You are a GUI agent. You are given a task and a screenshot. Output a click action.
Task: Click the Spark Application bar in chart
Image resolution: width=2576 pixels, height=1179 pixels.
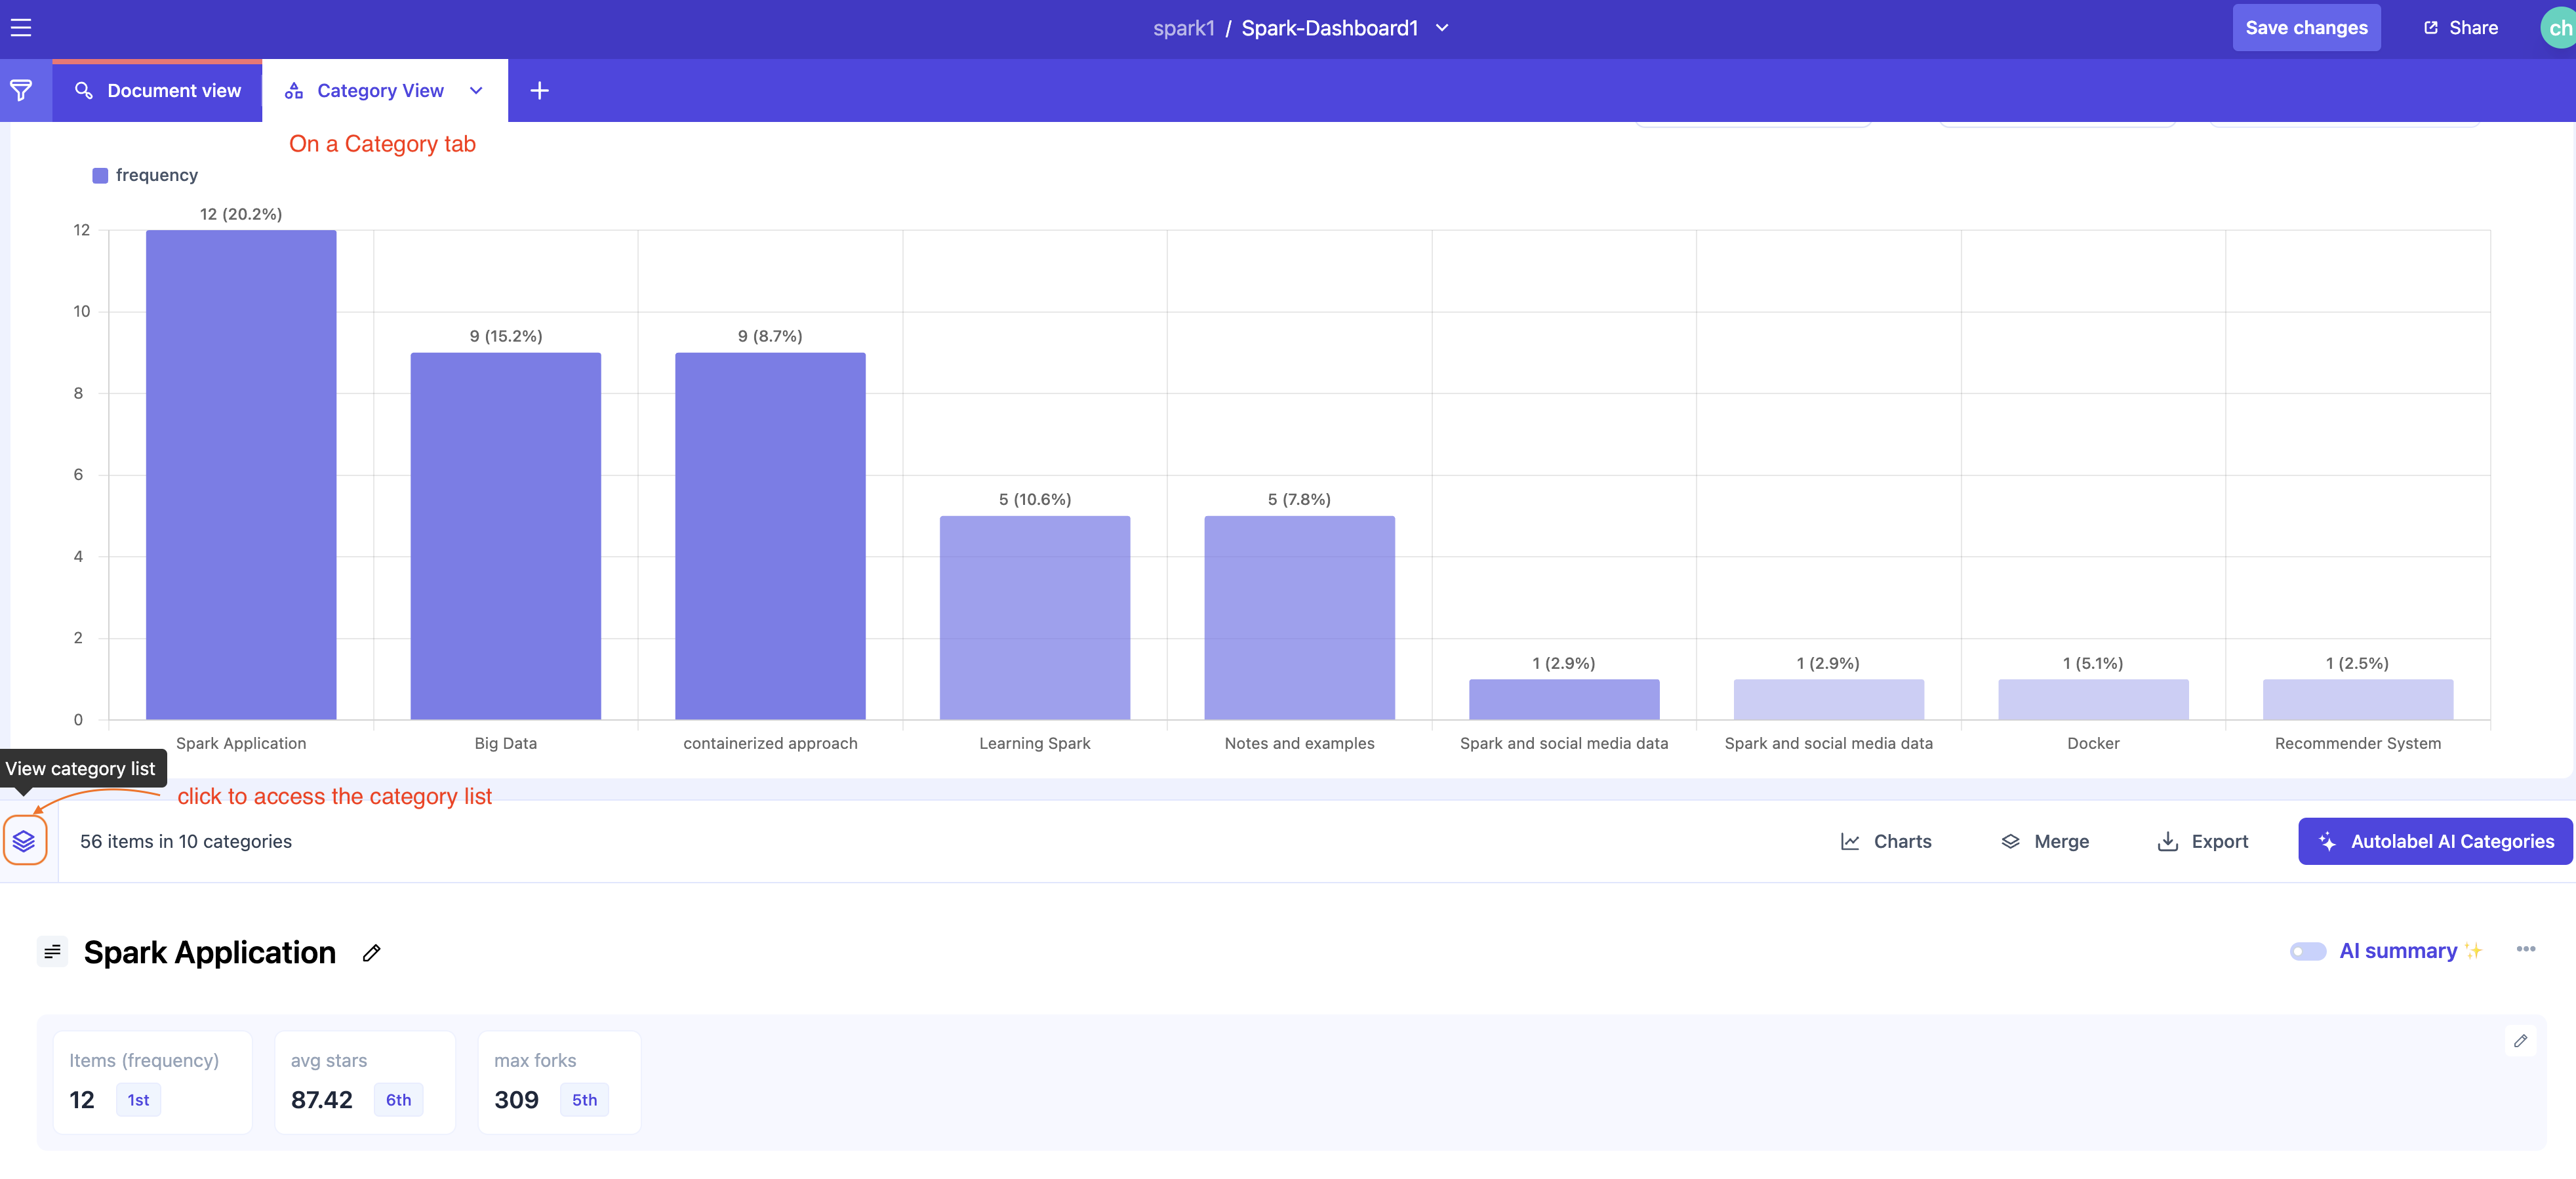click(241, 475)
